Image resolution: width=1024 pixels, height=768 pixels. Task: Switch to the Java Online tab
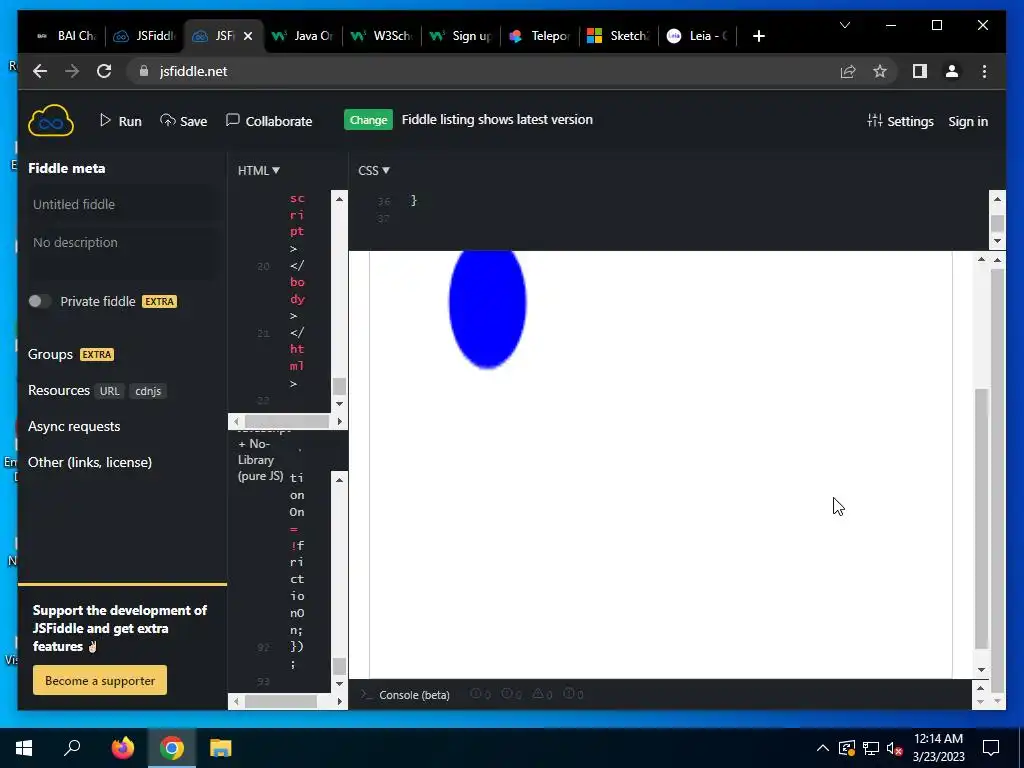coord(304,36)
